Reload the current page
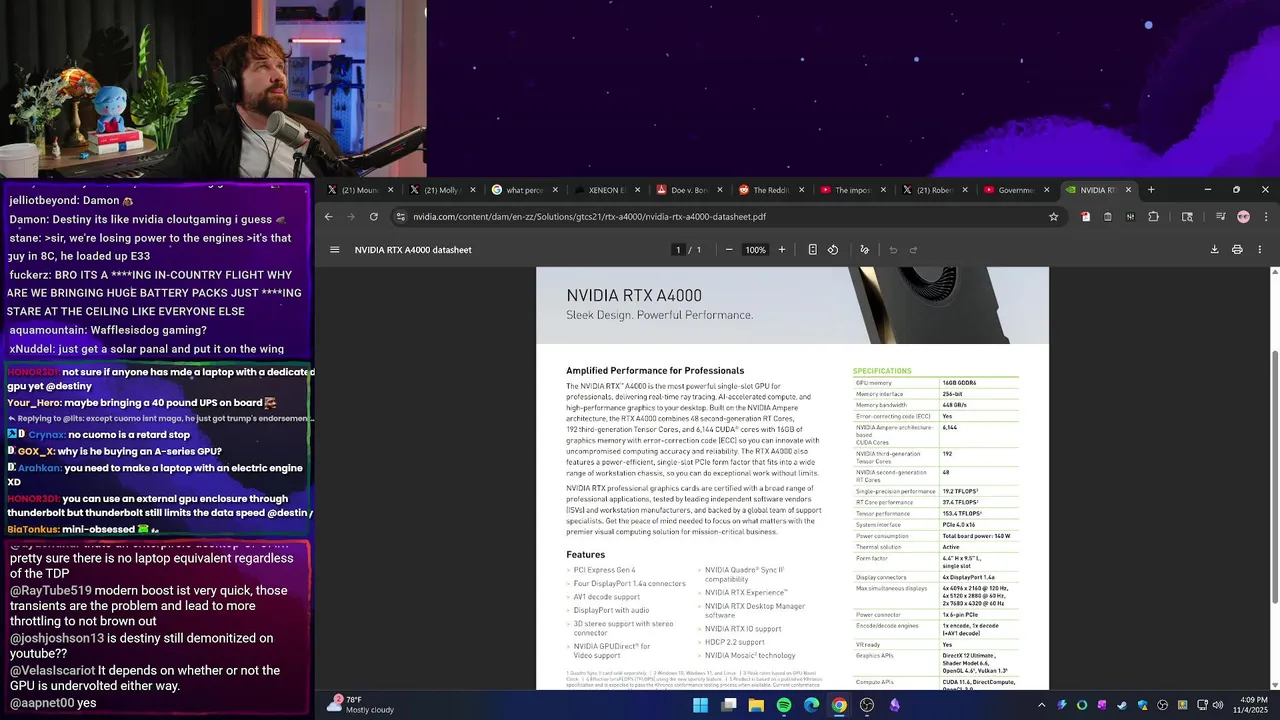This screenshot has height=720, width=1280. point(374,217)
